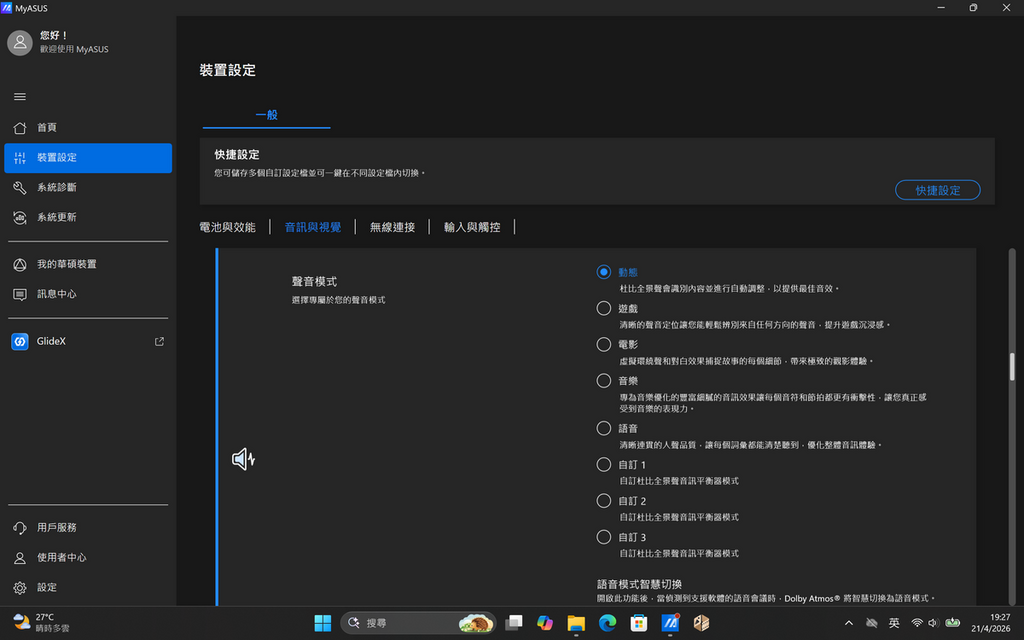Open 設定 gear in sidebar
The image size is (1024, 640).
pyautogui.click(x=88, y=588)
